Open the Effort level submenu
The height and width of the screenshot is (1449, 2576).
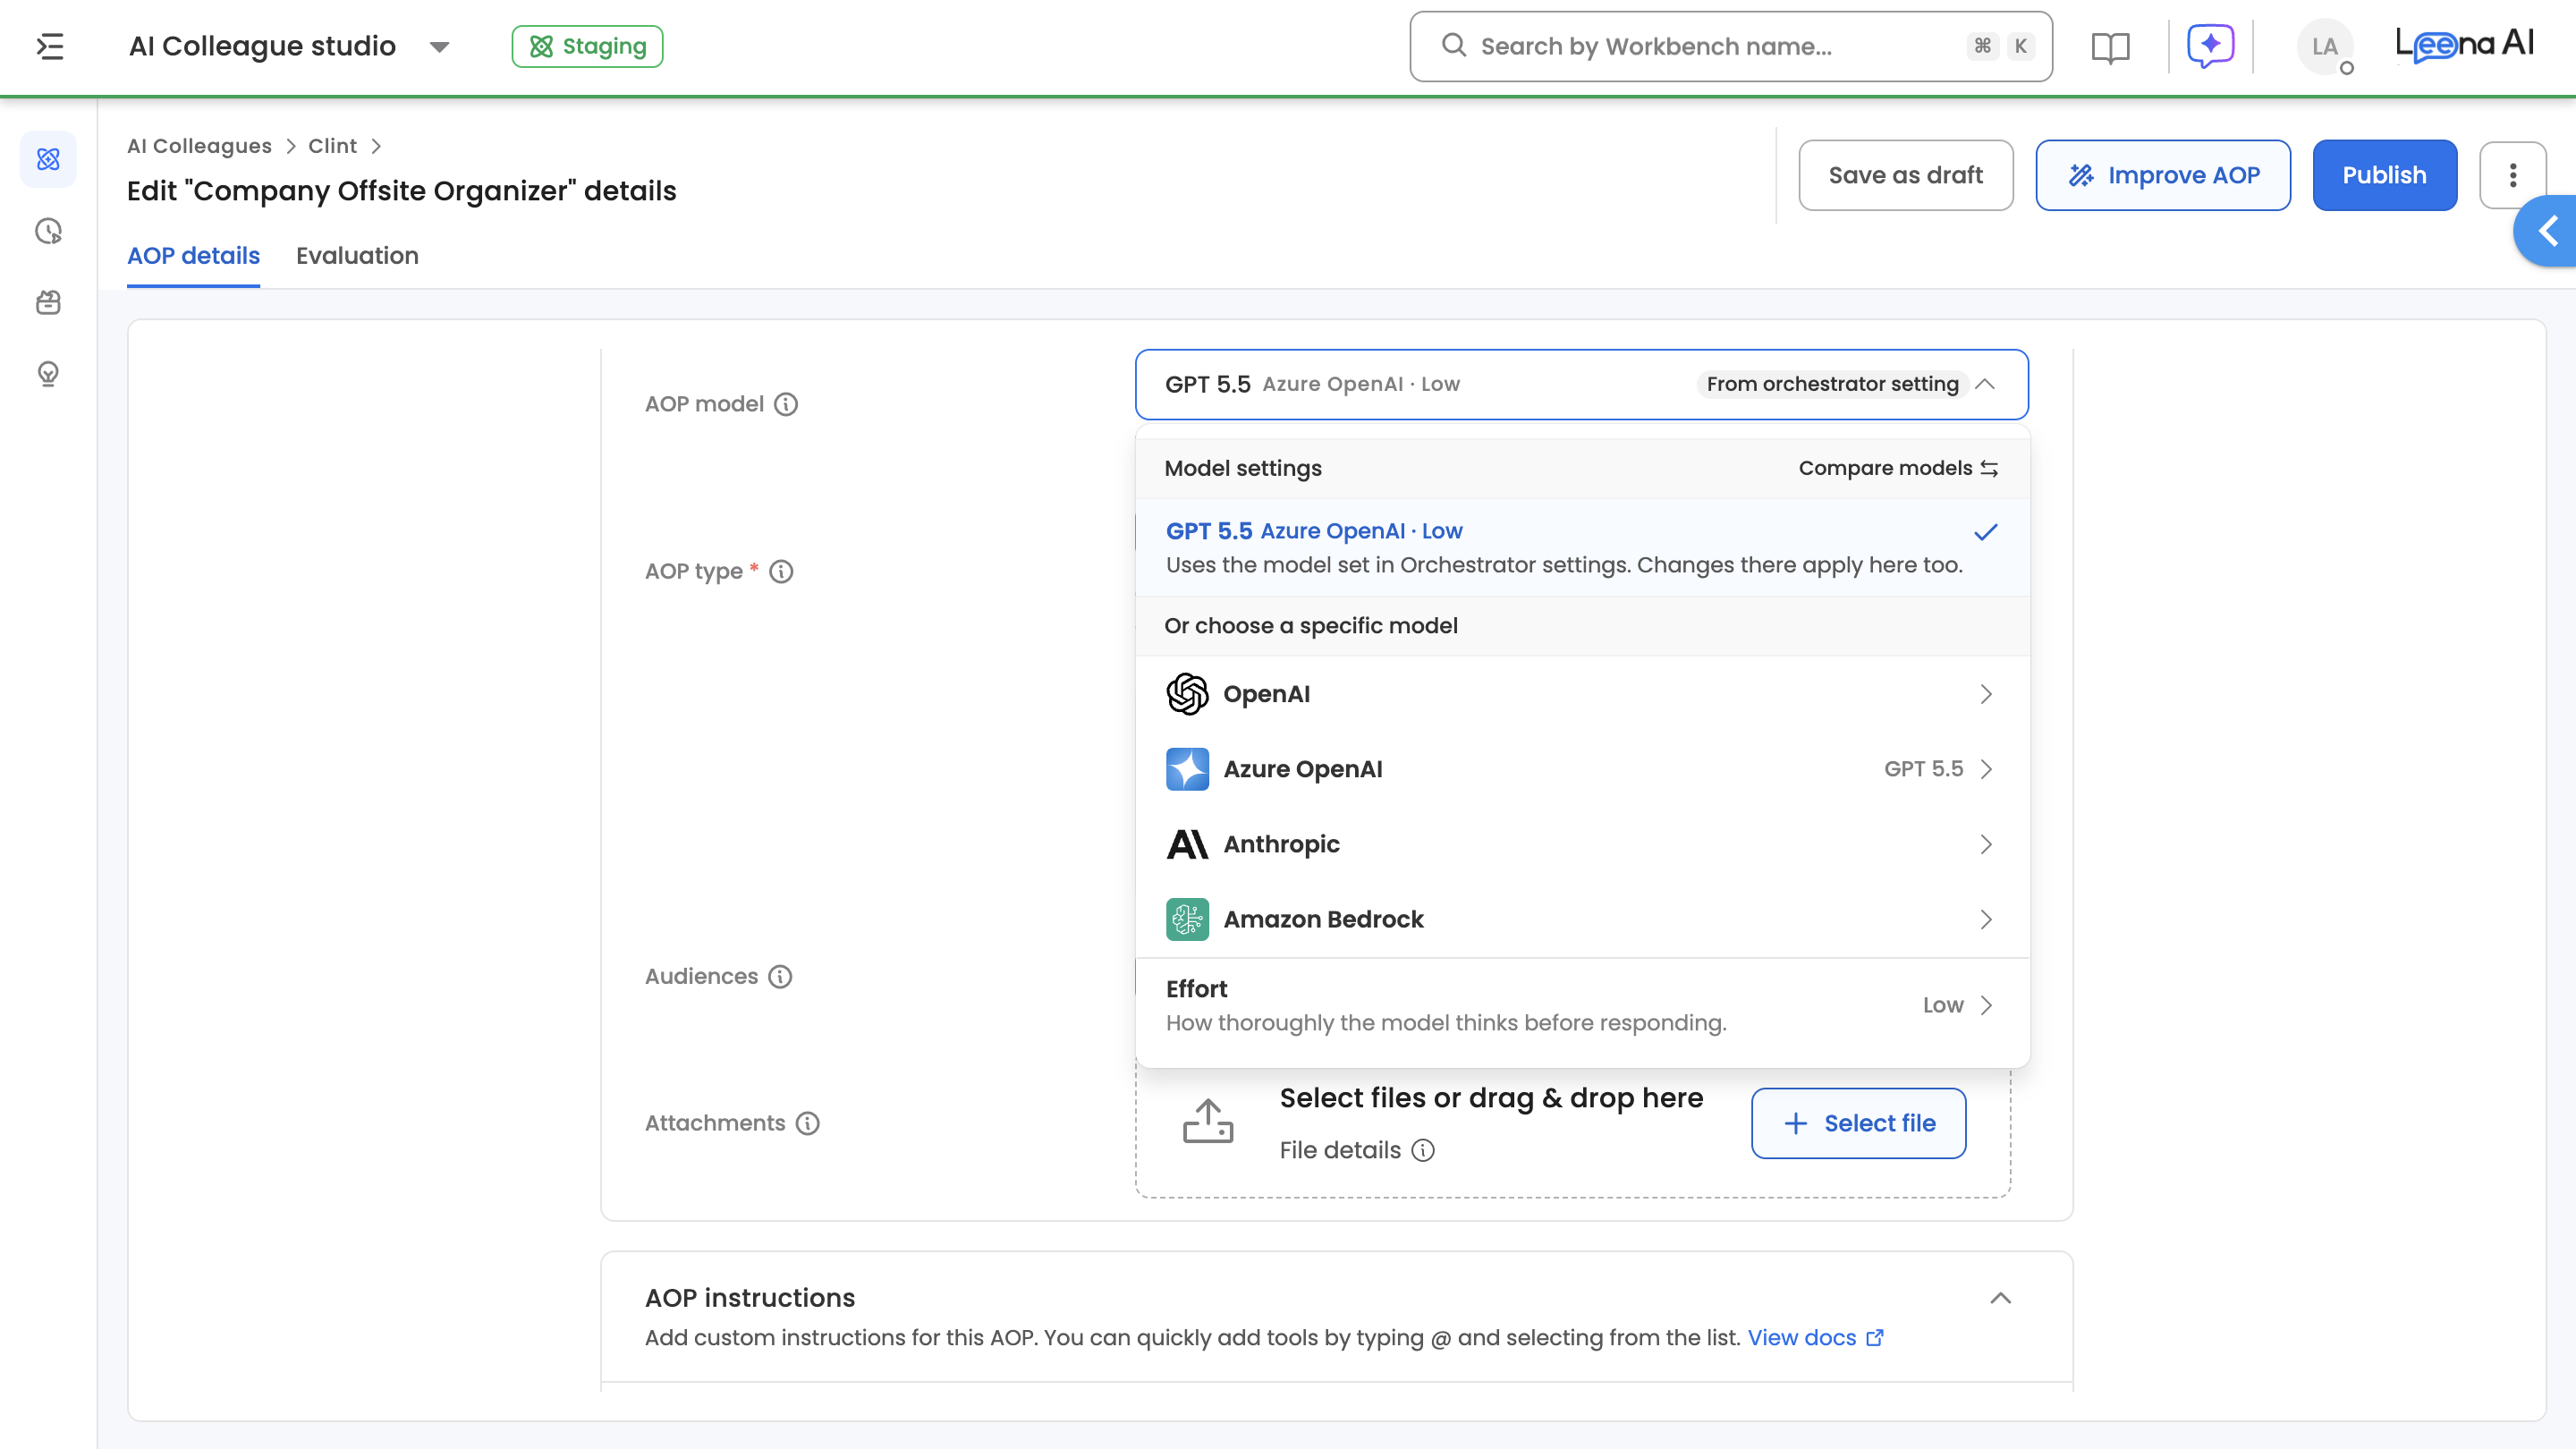pyautogui.click(x=1582, y=1005)
